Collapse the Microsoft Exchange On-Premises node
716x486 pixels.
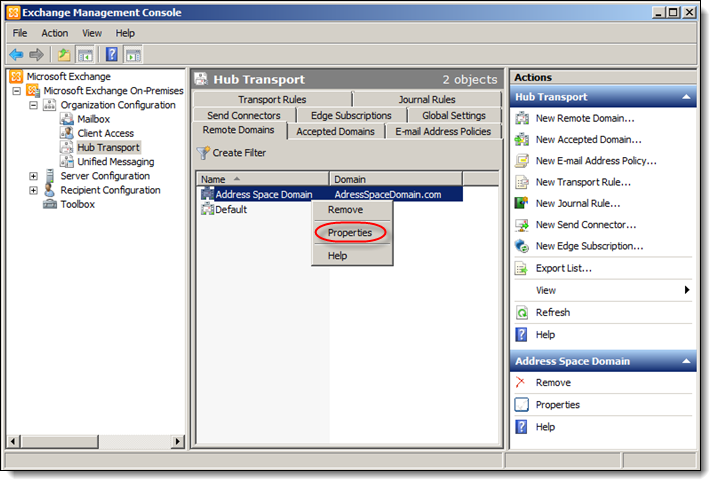click(16, 91)
